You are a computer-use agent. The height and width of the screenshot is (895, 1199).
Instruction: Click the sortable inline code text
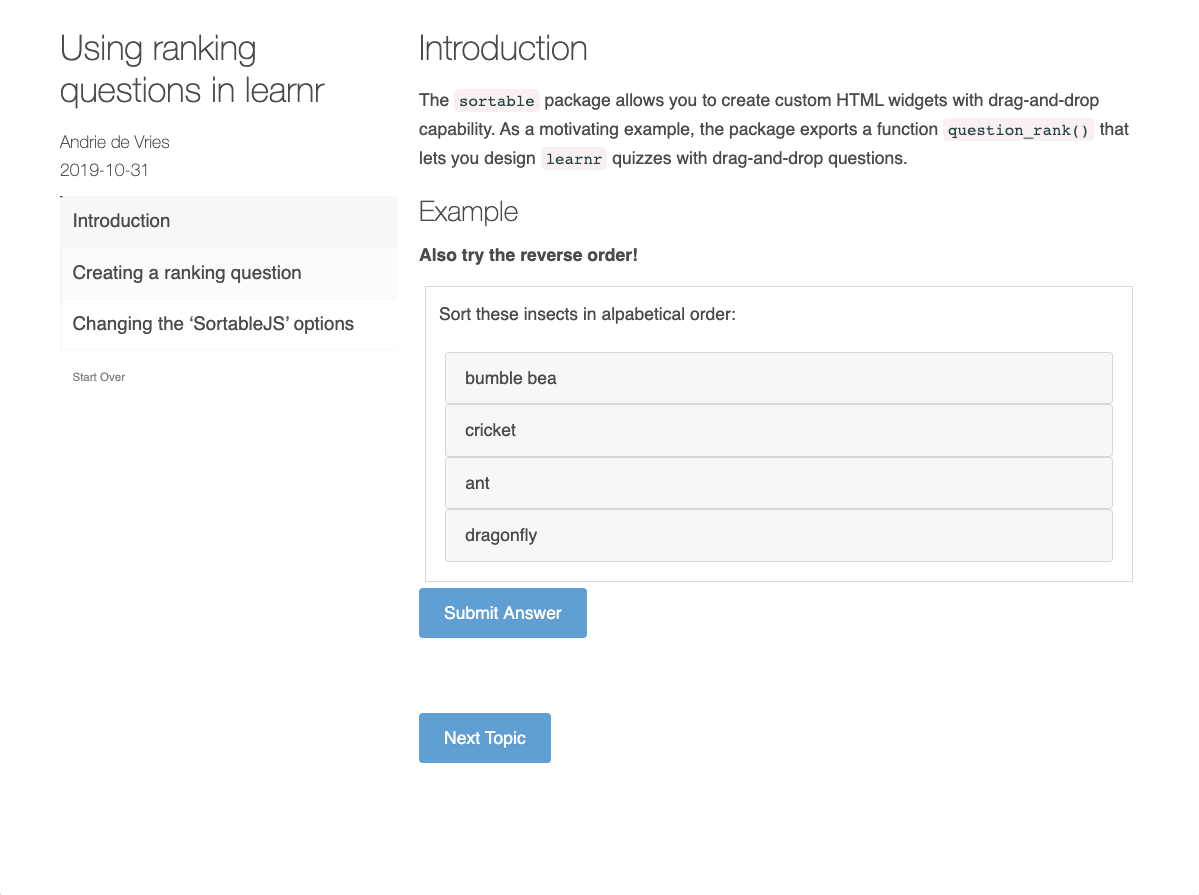coord(496,100)
